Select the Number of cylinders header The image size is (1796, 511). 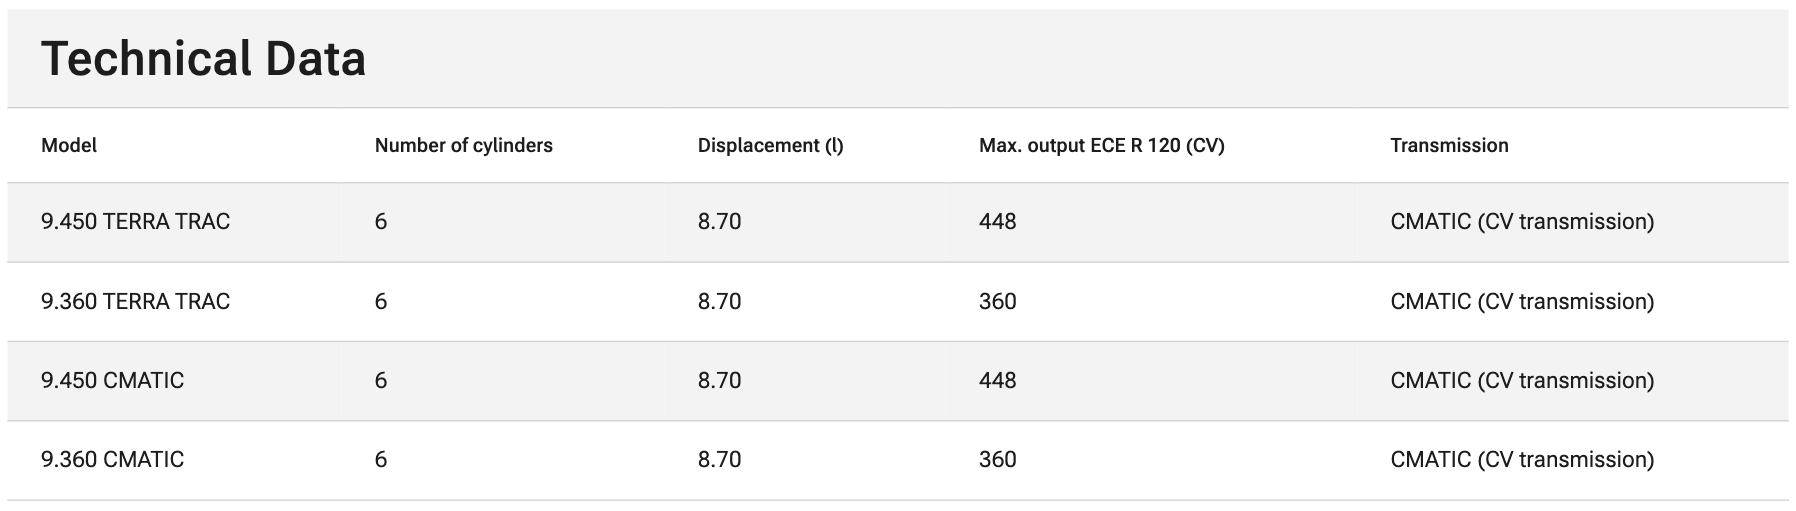pos(463,146)
